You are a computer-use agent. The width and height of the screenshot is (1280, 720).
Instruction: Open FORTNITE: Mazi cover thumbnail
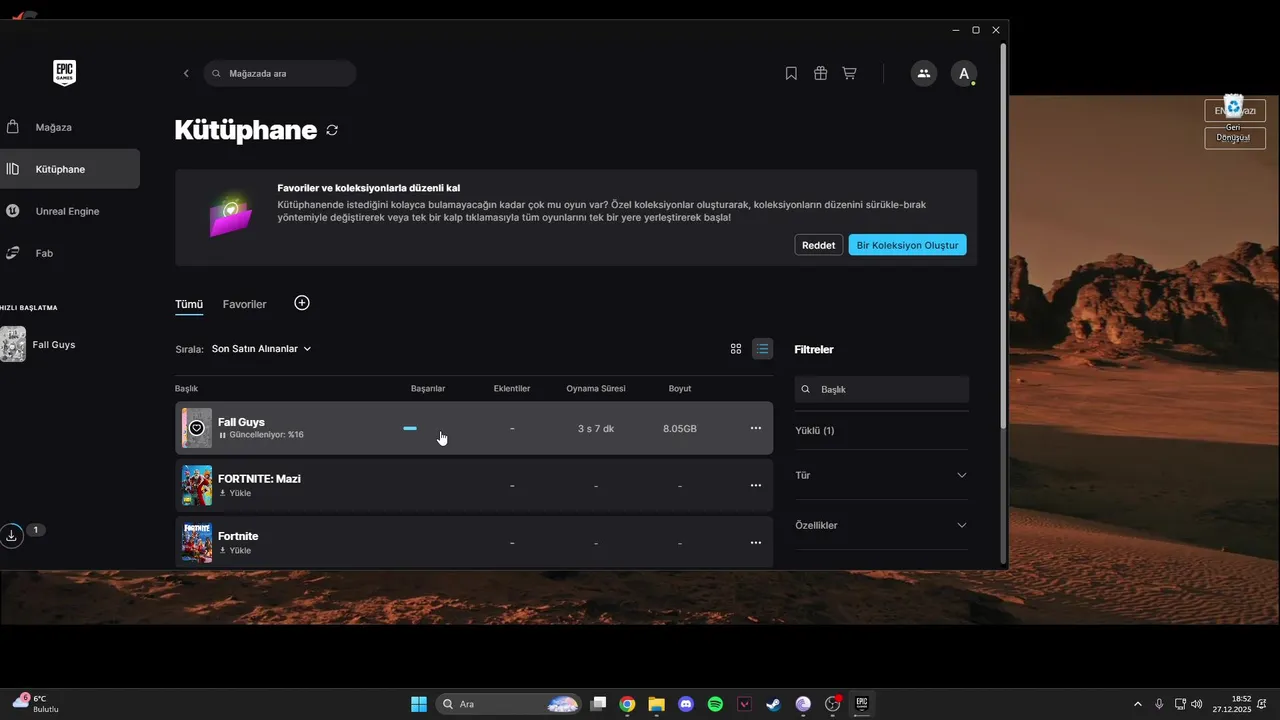[x=197, y=485]
